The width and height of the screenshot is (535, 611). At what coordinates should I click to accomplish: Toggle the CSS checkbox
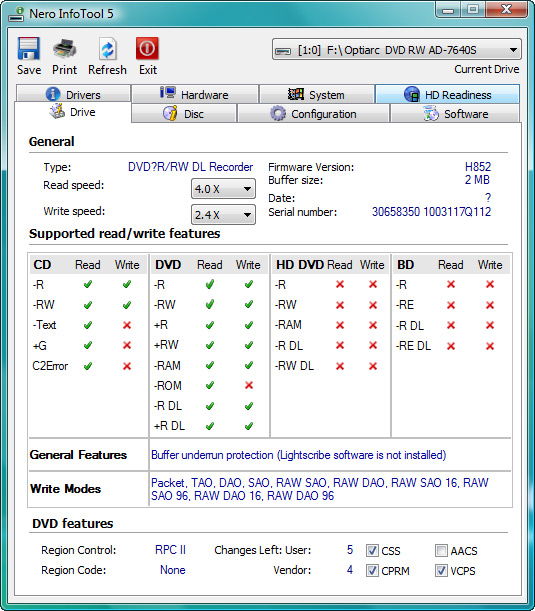tap(372, 551)
